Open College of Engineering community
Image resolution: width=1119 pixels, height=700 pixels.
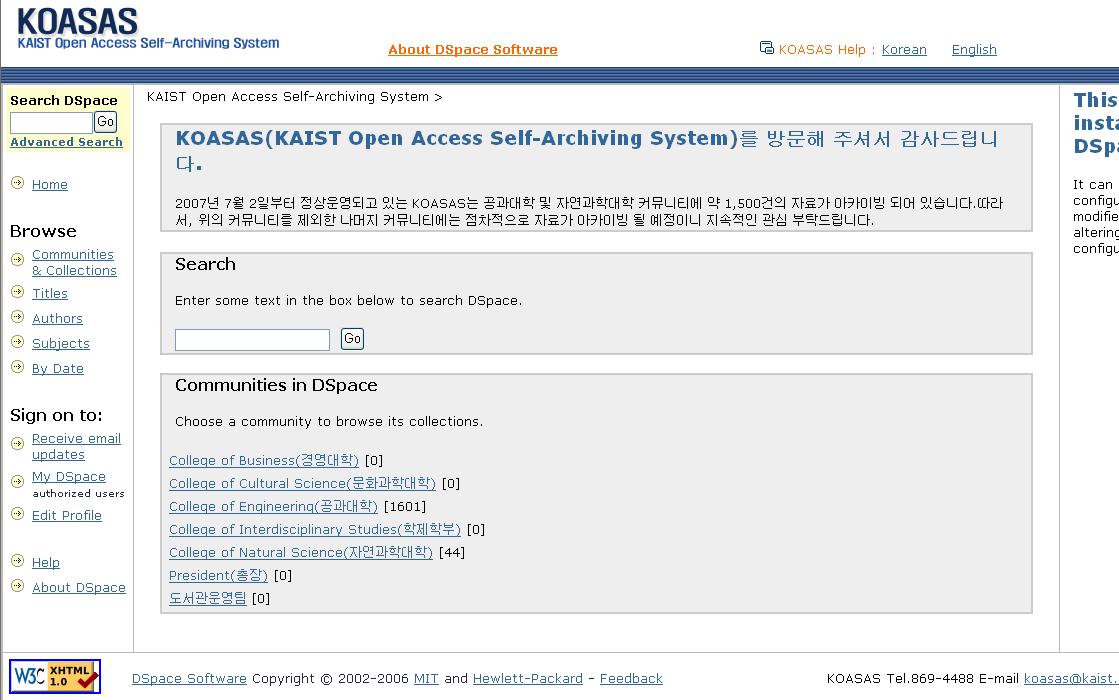tap(273, 506)
